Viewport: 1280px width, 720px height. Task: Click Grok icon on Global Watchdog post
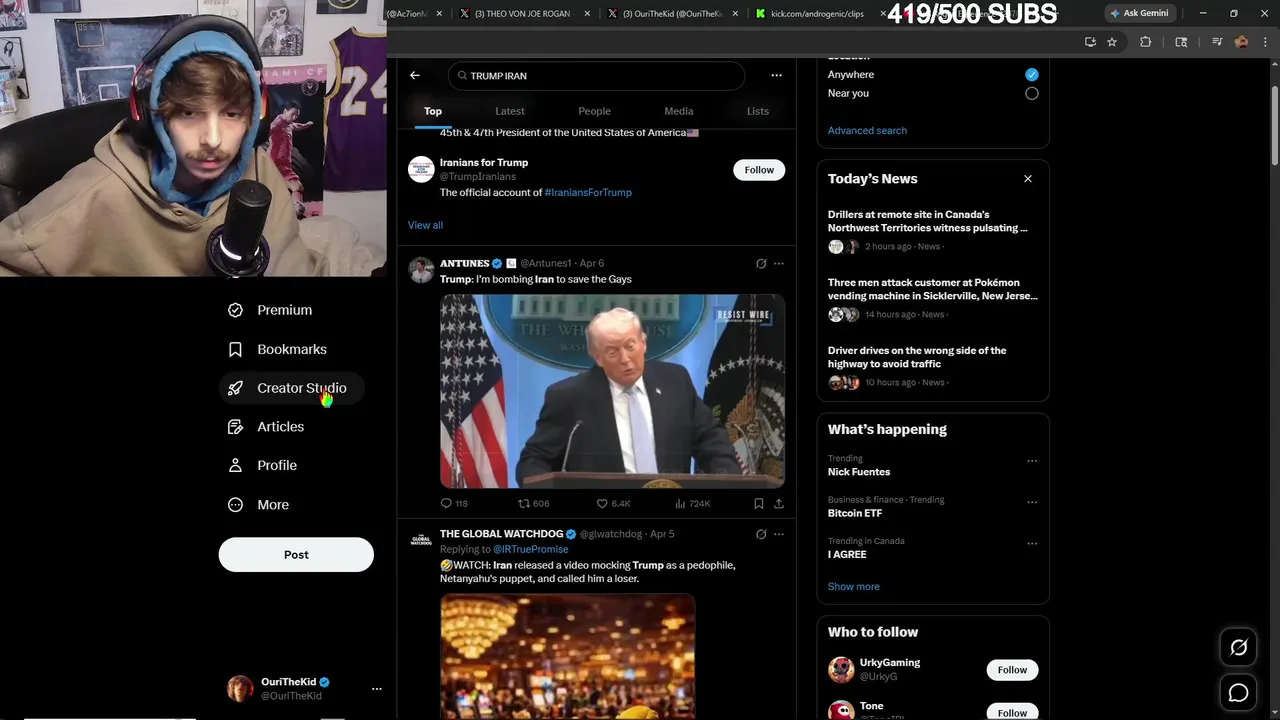pos(761,534)
